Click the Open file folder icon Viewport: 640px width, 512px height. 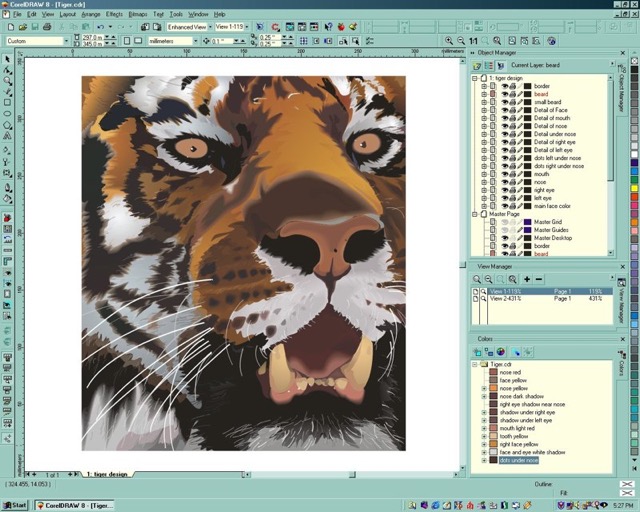click(x=23, y=27)
